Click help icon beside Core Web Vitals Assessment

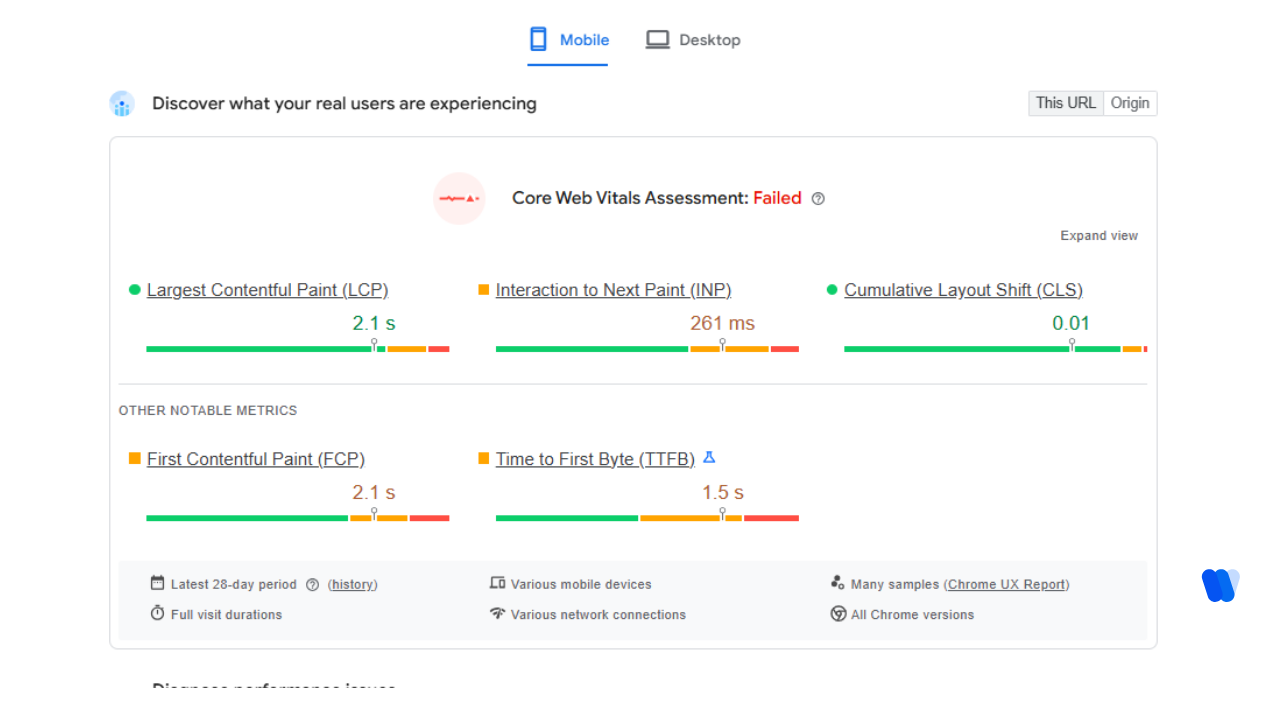[x=818, y=199]
